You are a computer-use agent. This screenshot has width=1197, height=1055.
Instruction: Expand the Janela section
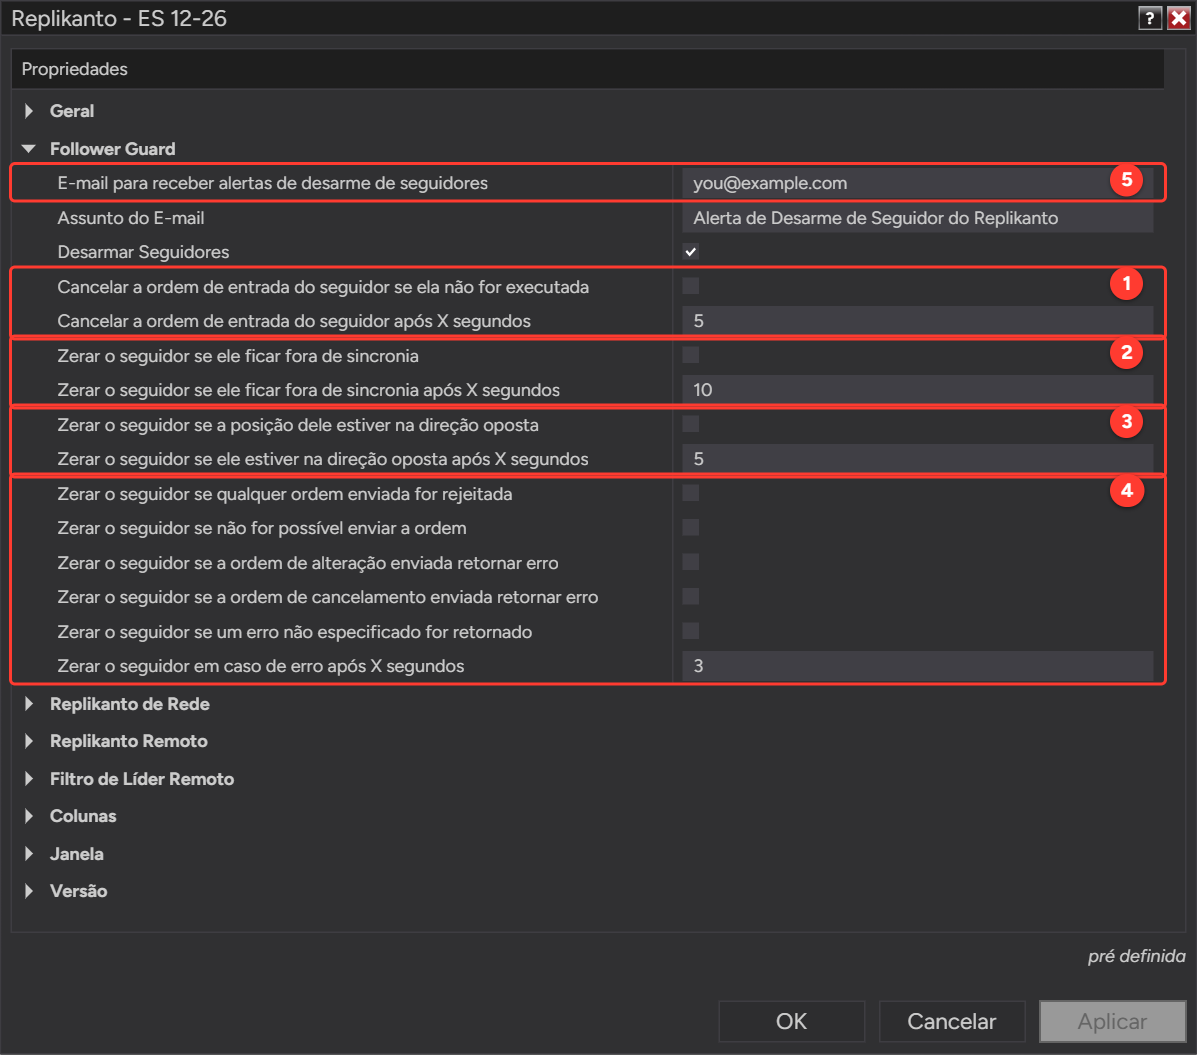pyautogui.click(x=29, y=853)
